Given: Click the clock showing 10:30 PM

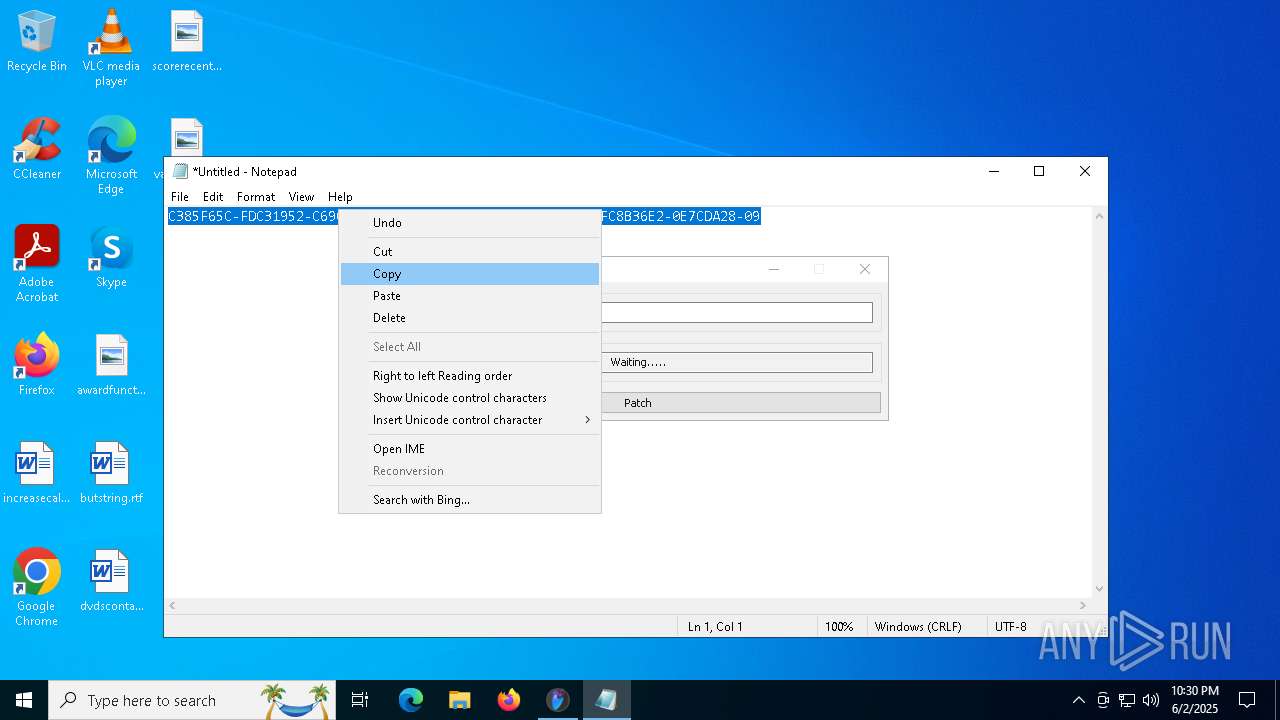Looking at the screenshot, I should pyautogui.click(x=1194, y=700).
